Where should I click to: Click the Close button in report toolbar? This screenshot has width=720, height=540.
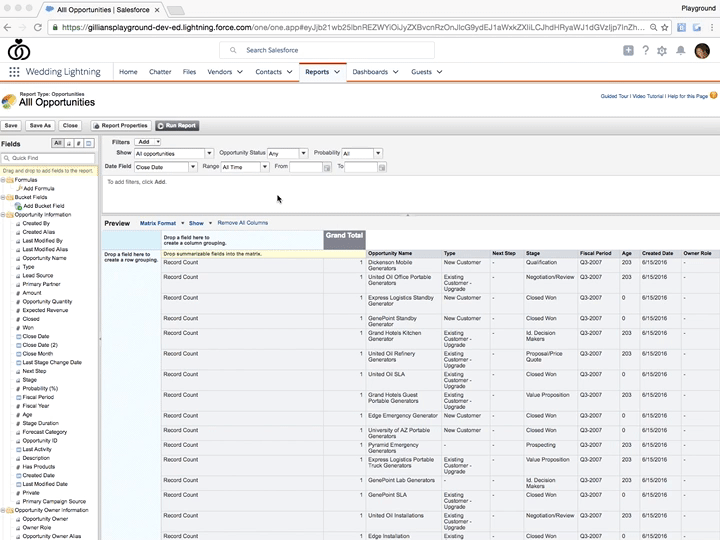coord(70,126)
